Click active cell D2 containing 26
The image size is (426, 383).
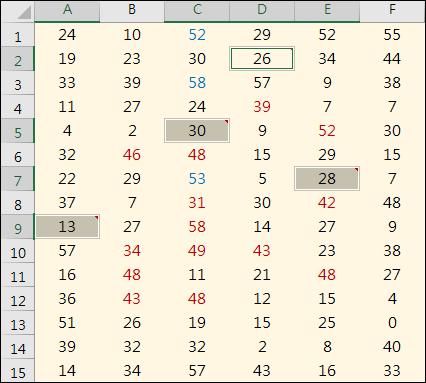262,59
